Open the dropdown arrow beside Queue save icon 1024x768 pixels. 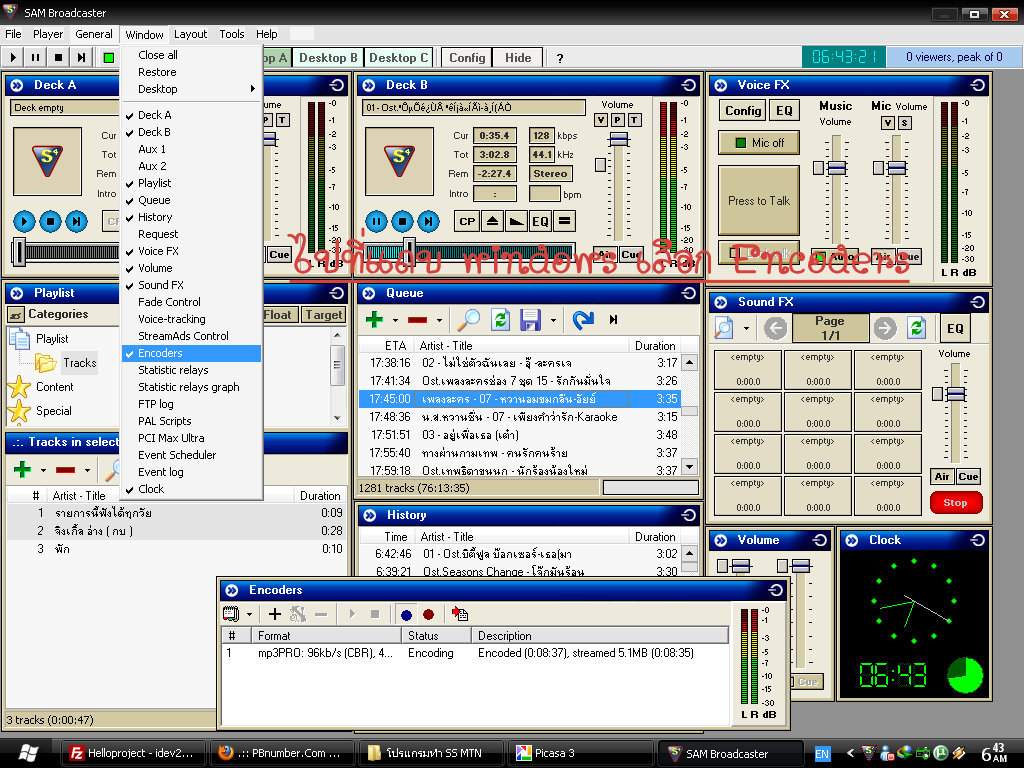pos(553,321)
